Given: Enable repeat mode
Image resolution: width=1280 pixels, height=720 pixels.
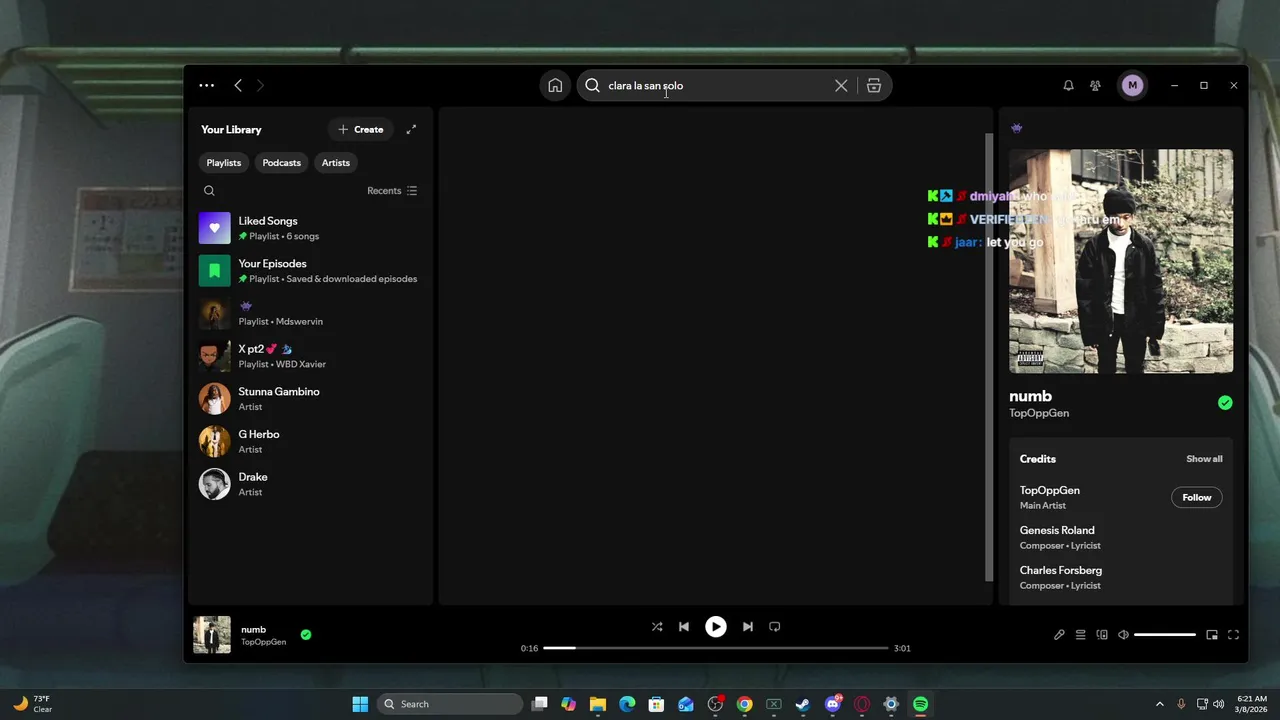Looking at the screenshot, I should 774,627.
